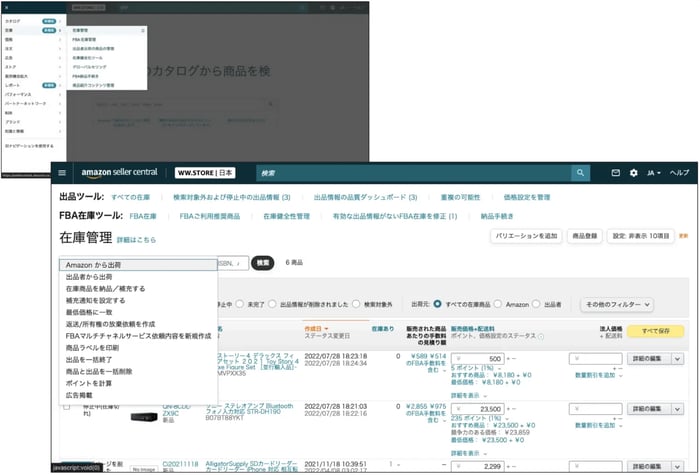Image resolution: width=700 pixels, height=475 pixels.
Task: Open the FBA在庫 link
Action: (143, 216)
